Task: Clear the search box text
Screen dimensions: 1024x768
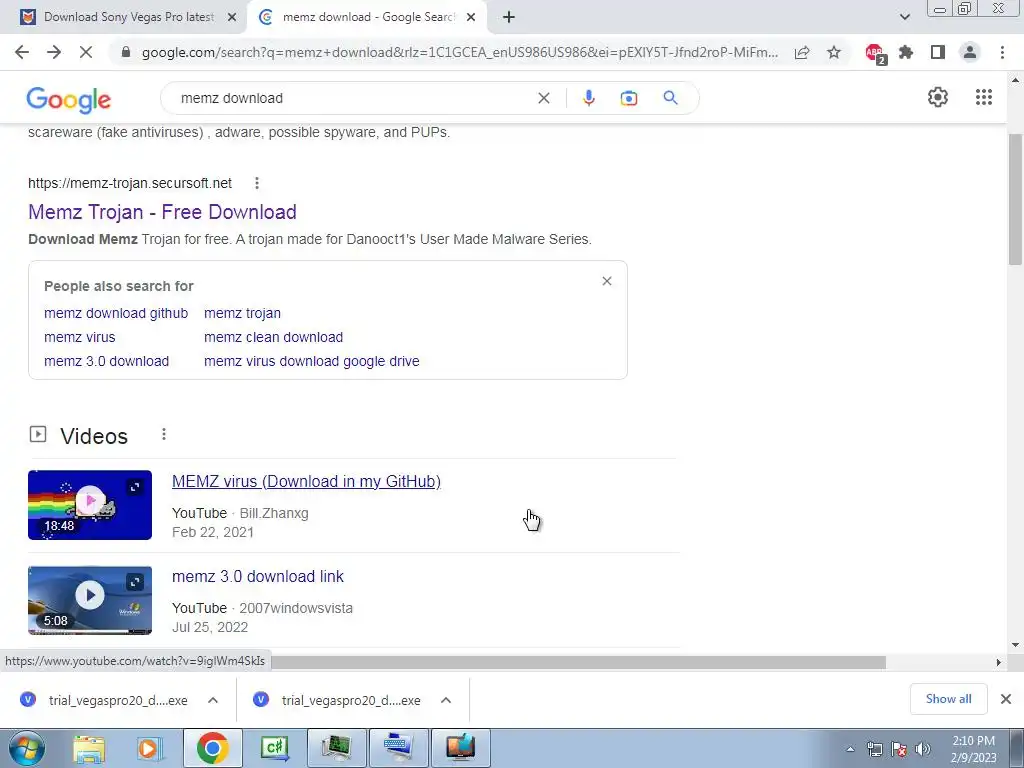Action: pyautogui.click(x=543, y=98)
